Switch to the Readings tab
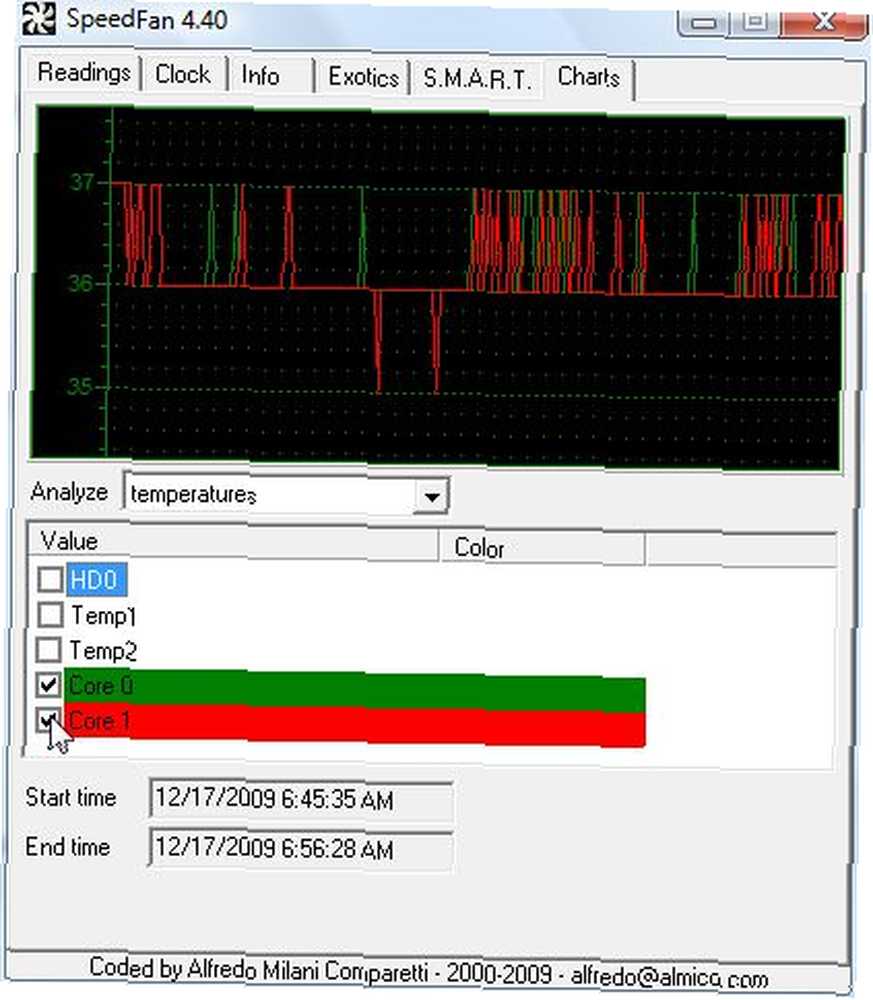 pyautogui.click(x=84, y=73)
